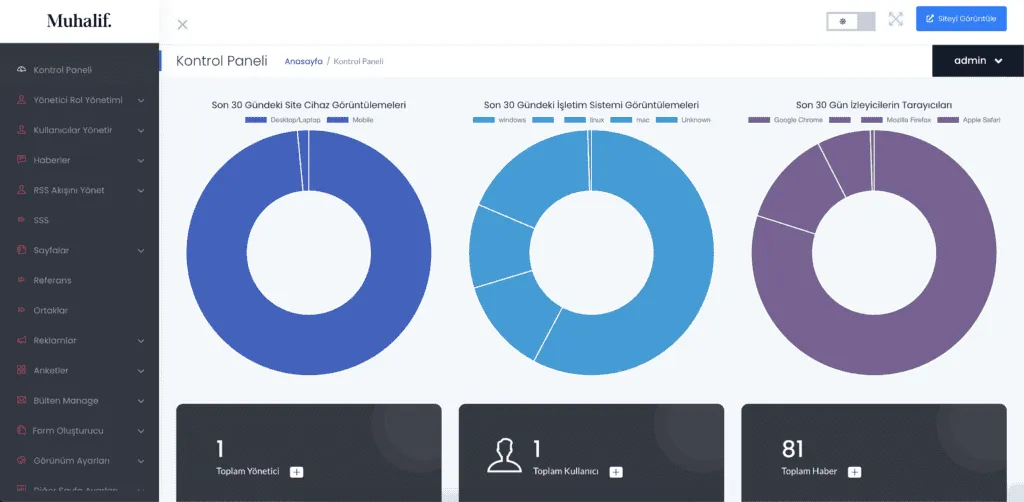Expand the Yönetici Rol Yönetimi submenu chevron
This screenshot has height=502, width=1024.
pyautogui.click(x=141, y=100)
